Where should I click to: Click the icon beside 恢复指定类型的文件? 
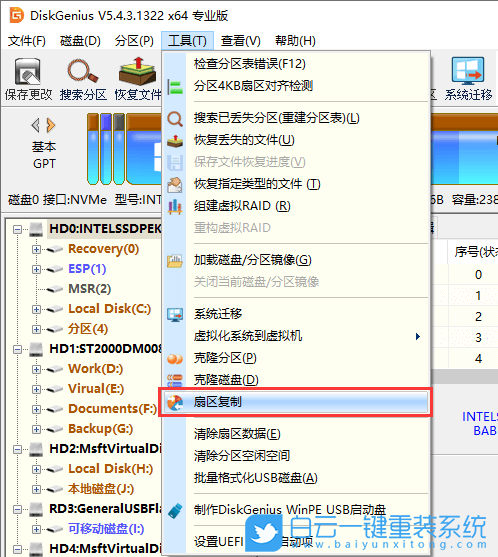tap(175, 185)
